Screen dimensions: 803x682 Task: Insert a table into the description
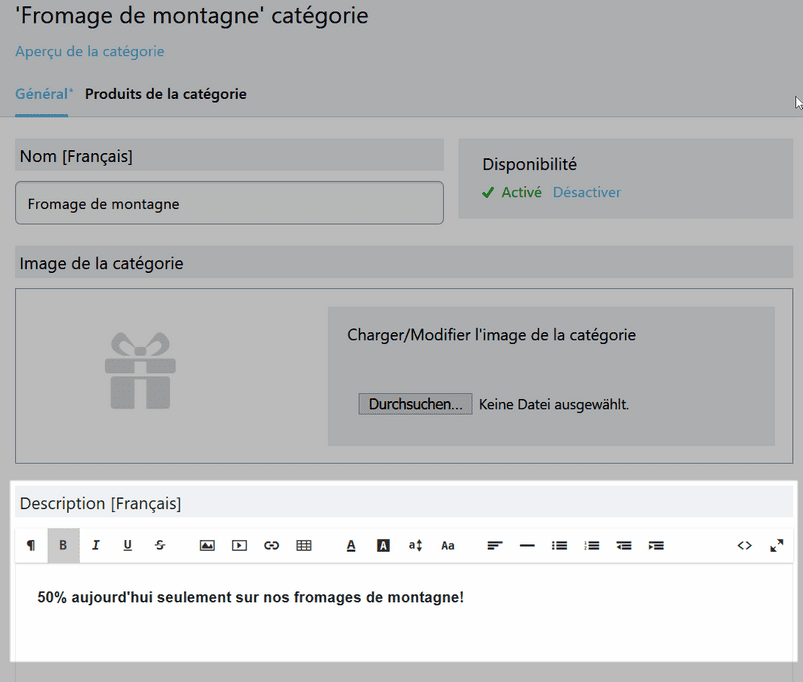[x=304, y=545]
